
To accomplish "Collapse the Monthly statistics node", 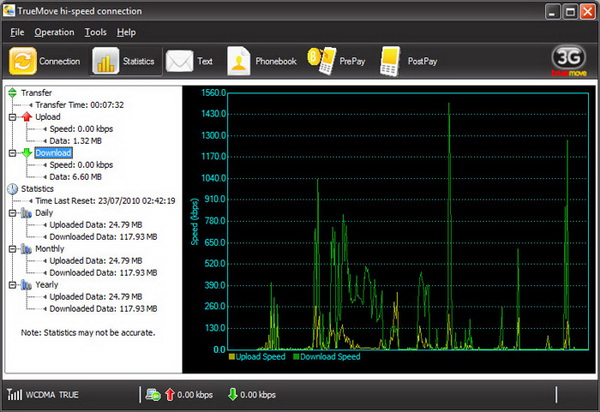I will pos(12,249).
